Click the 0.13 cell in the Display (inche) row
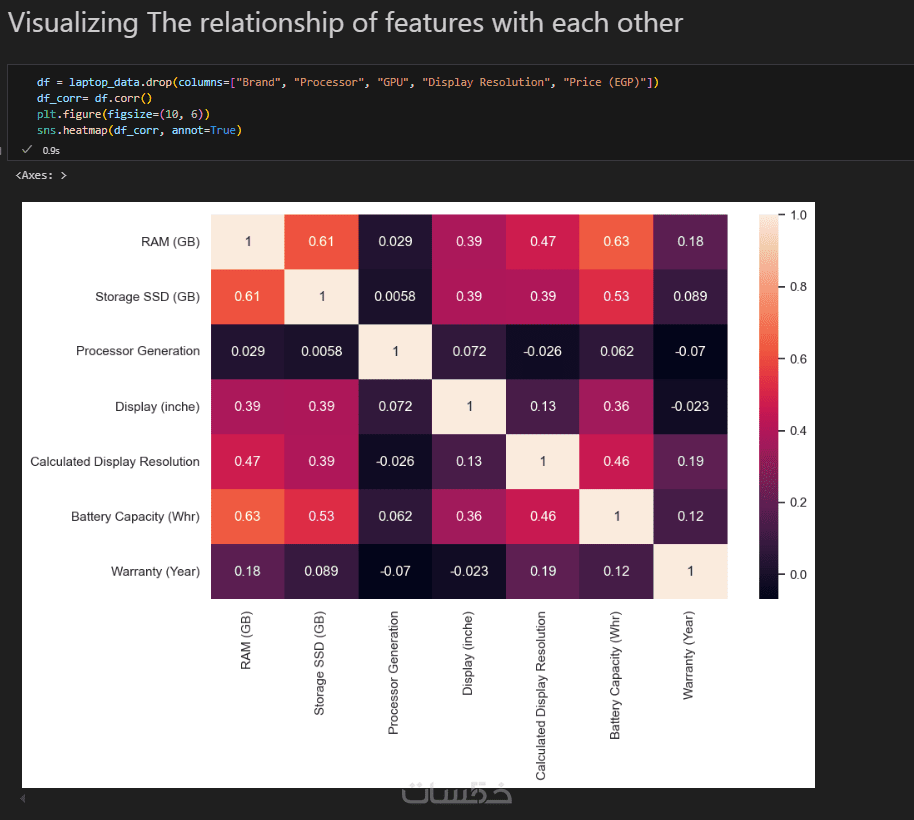914x820 pixels. click(x=543, y=406)
